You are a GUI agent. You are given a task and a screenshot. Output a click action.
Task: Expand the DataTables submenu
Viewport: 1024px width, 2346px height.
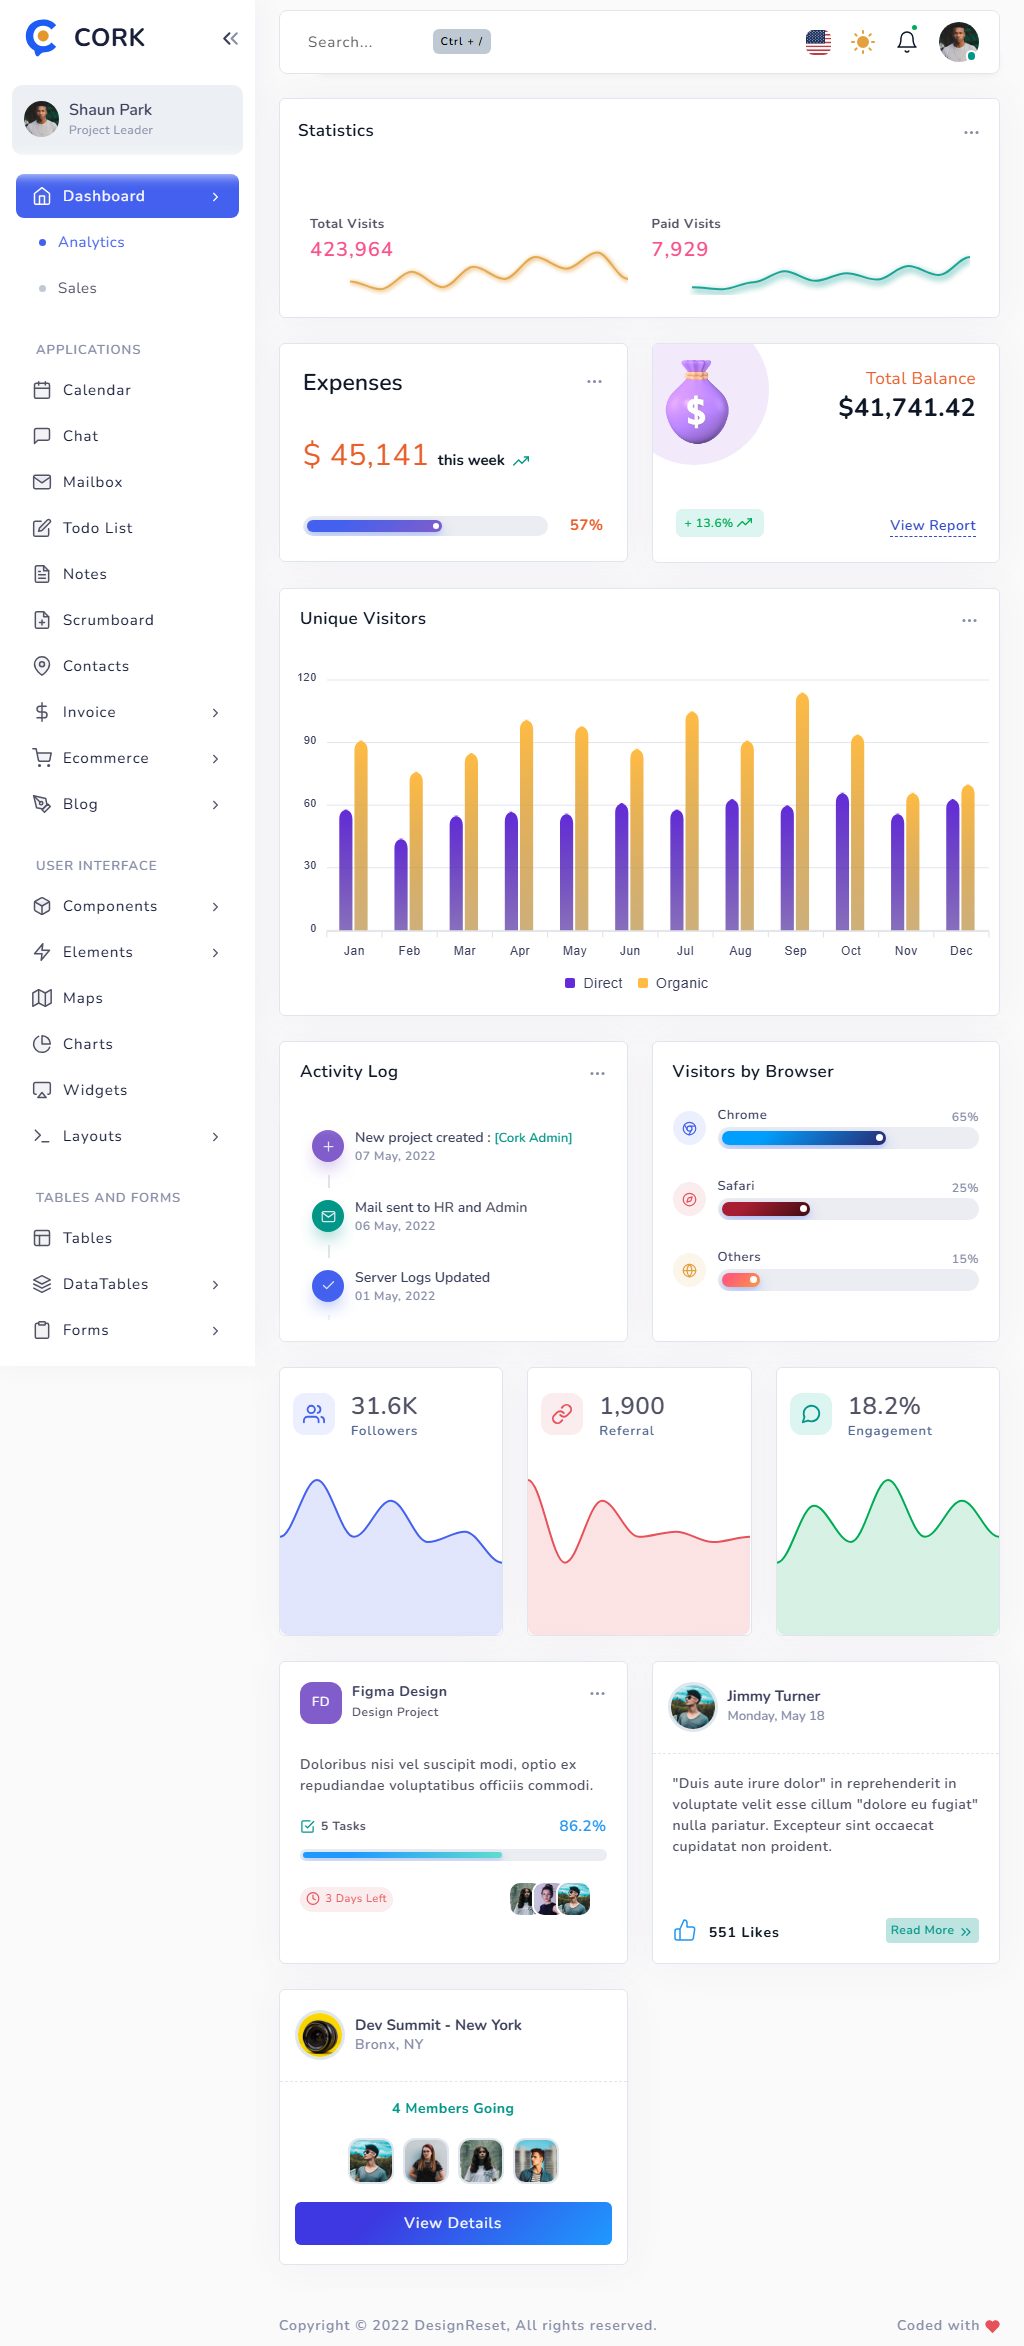pos(215,1284)
